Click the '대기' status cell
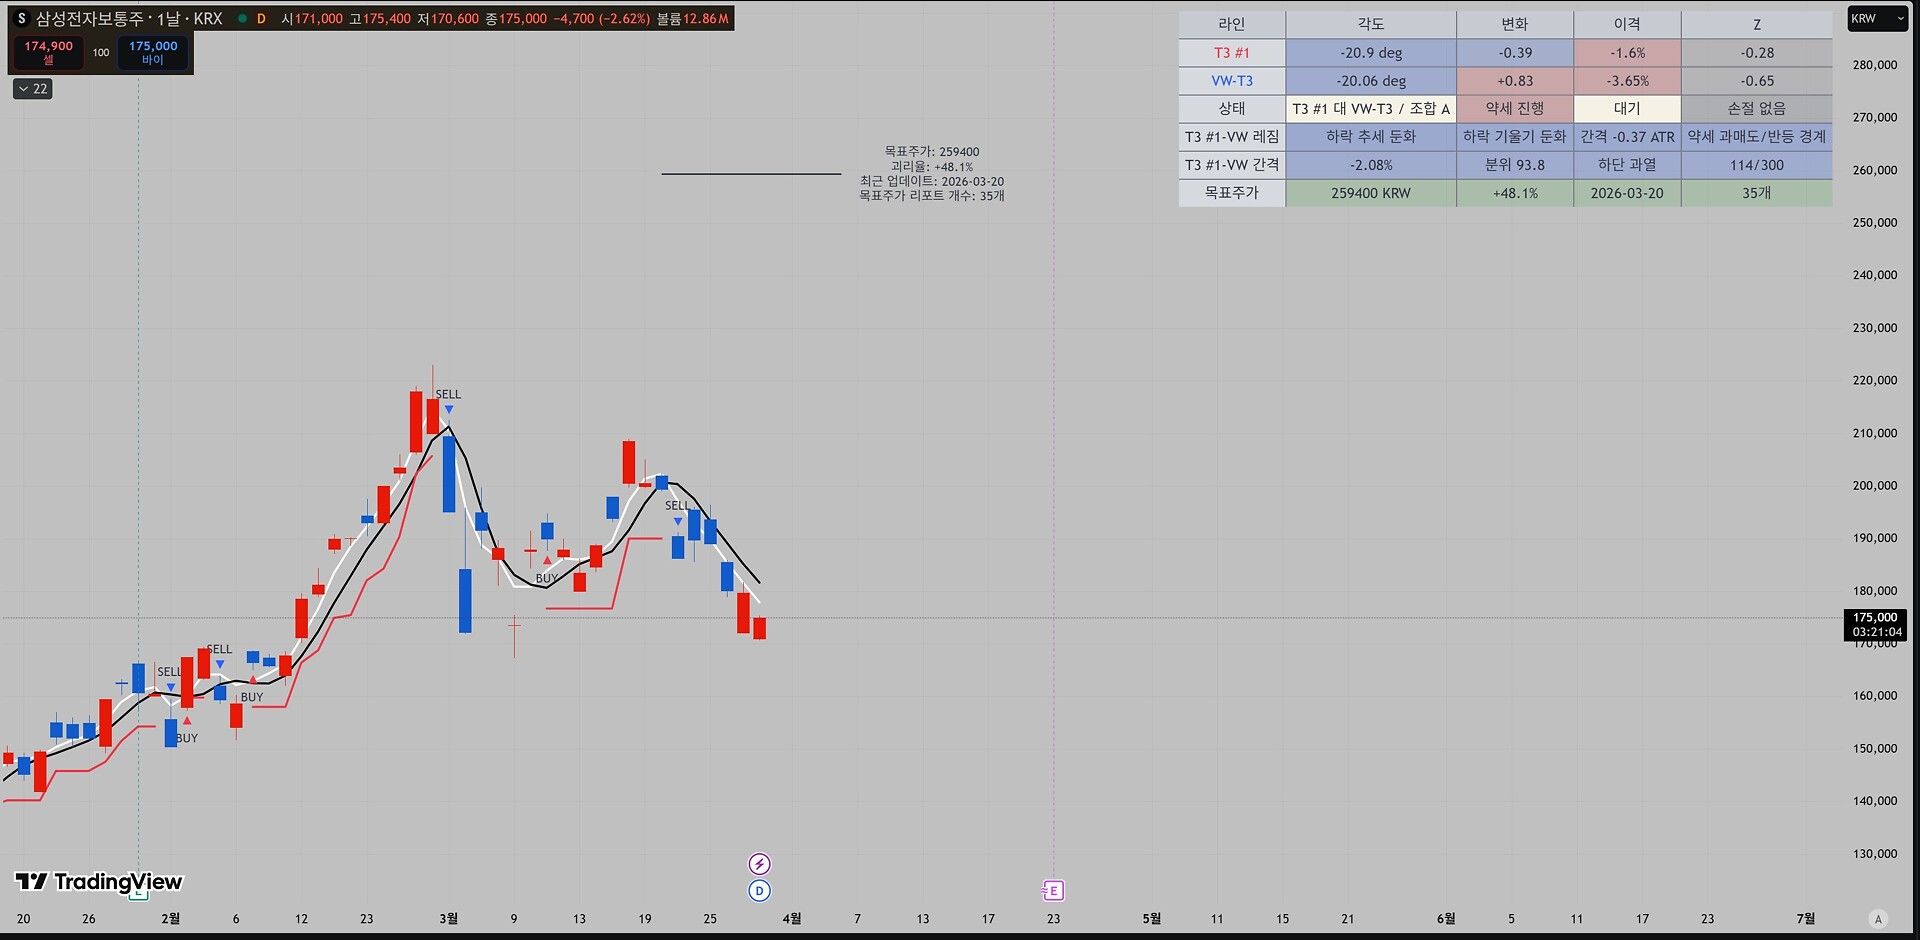This screenshot has width=1920, height=940. (x=1627, y=109)
